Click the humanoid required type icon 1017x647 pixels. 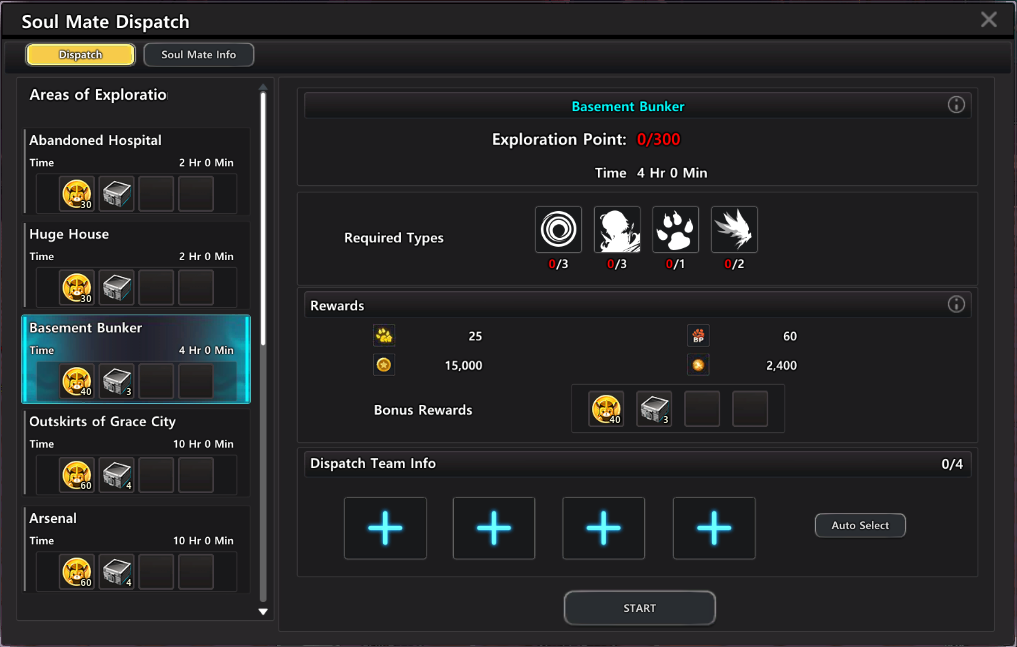click(x=617, y=229)
